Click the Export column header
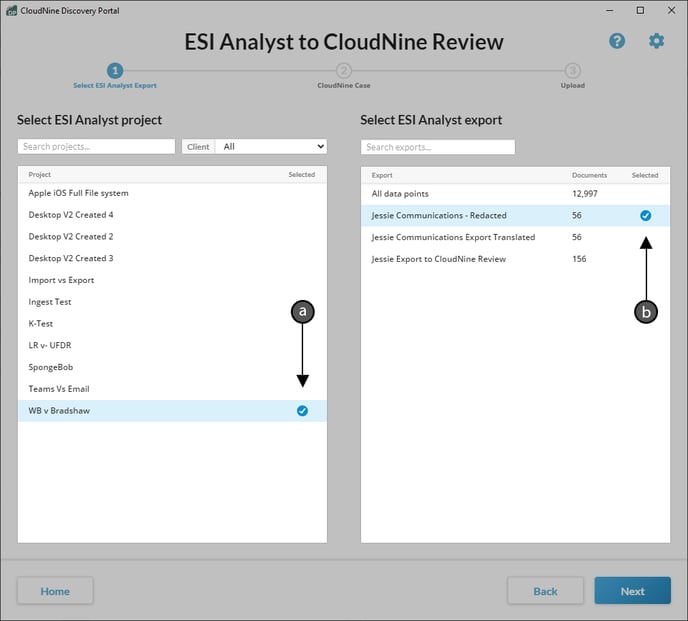The height and width of the screenshot is (621, 688). coord(382,175)
